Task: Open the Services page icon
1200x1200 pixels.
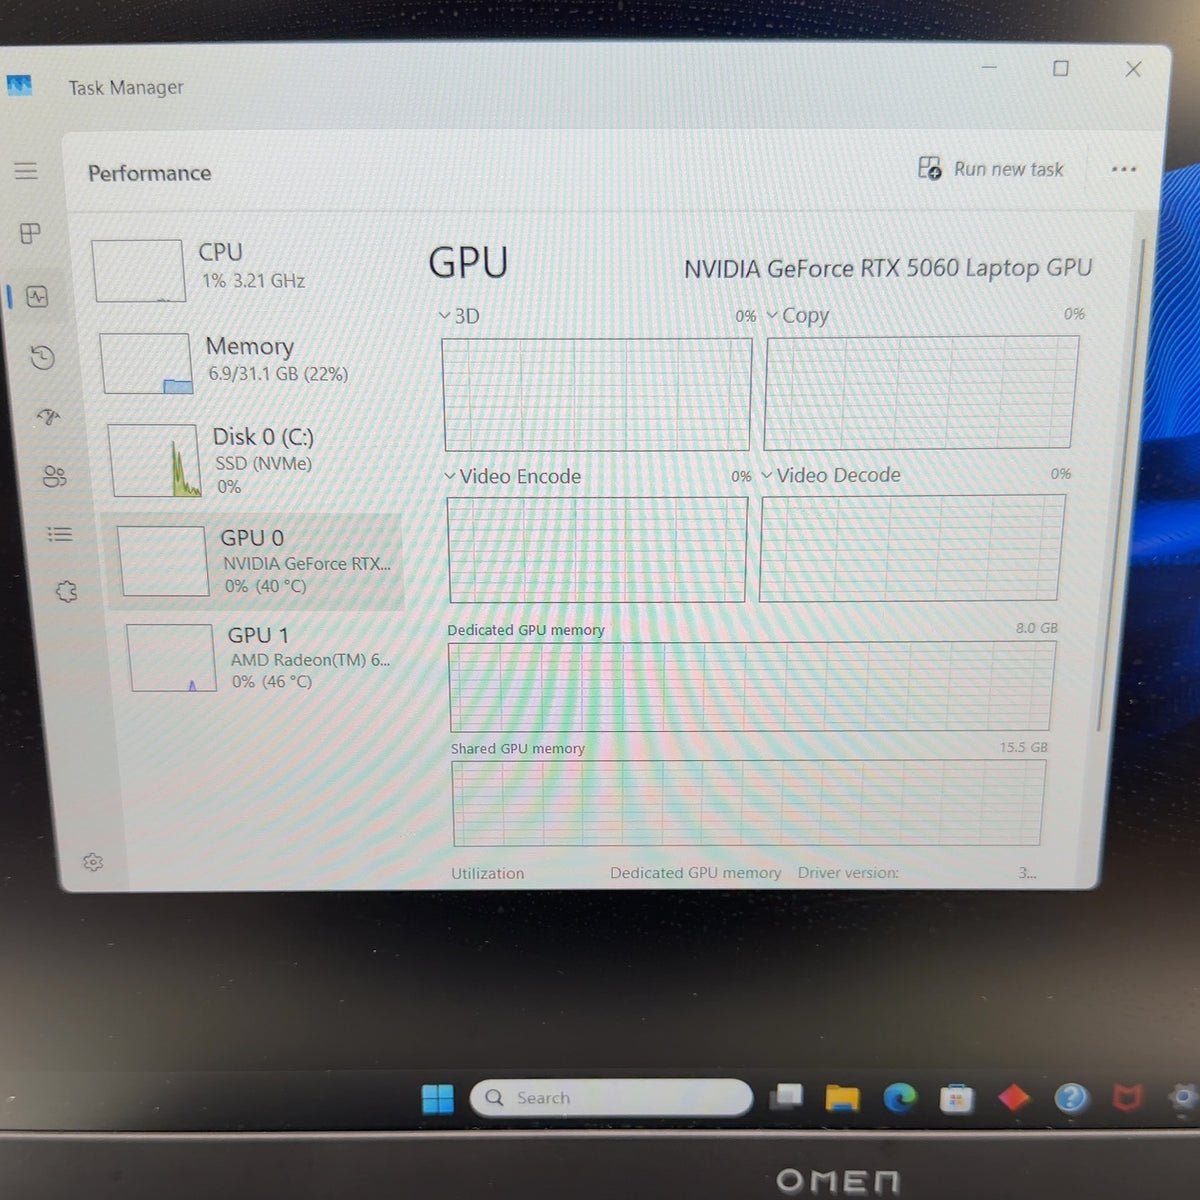Action: pyautogui.click(x=66, y=592)
